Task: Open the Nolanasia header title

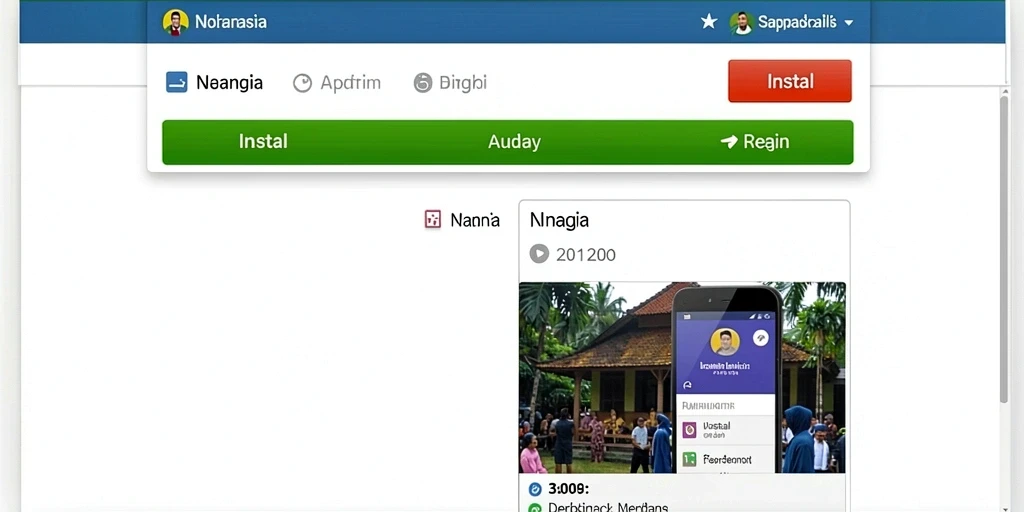Action: [231, 22]
